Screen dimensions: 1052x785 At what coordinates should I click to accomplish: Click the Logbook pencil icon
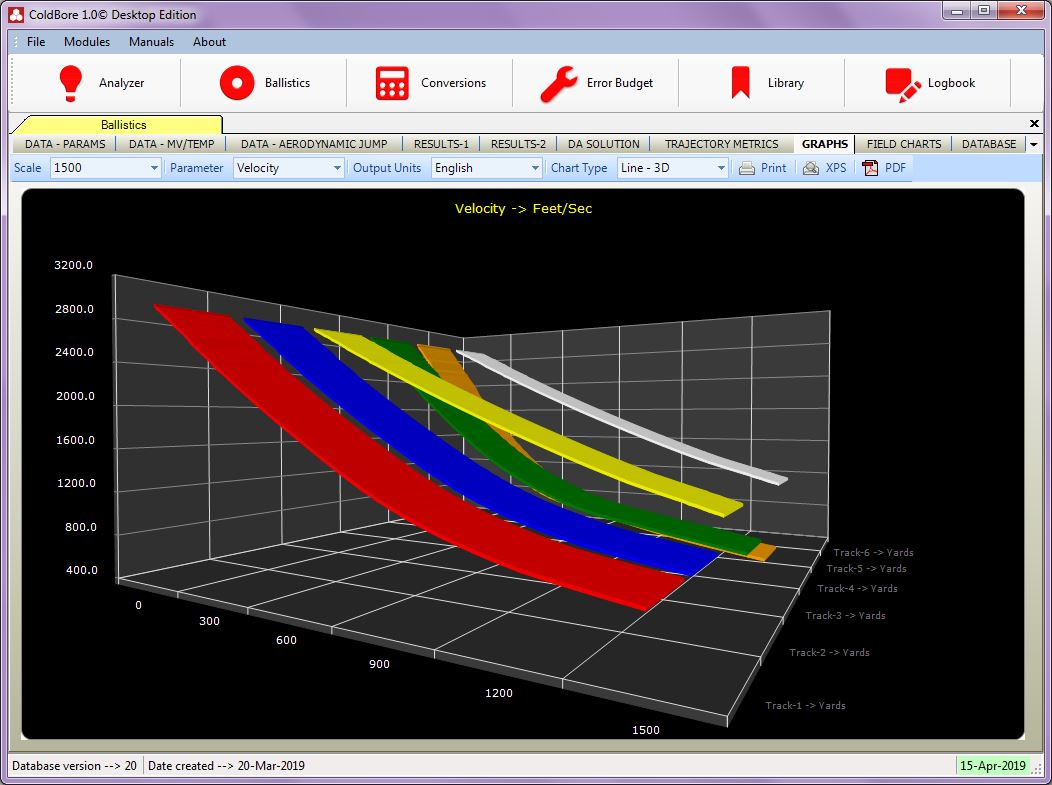(903, 85)
